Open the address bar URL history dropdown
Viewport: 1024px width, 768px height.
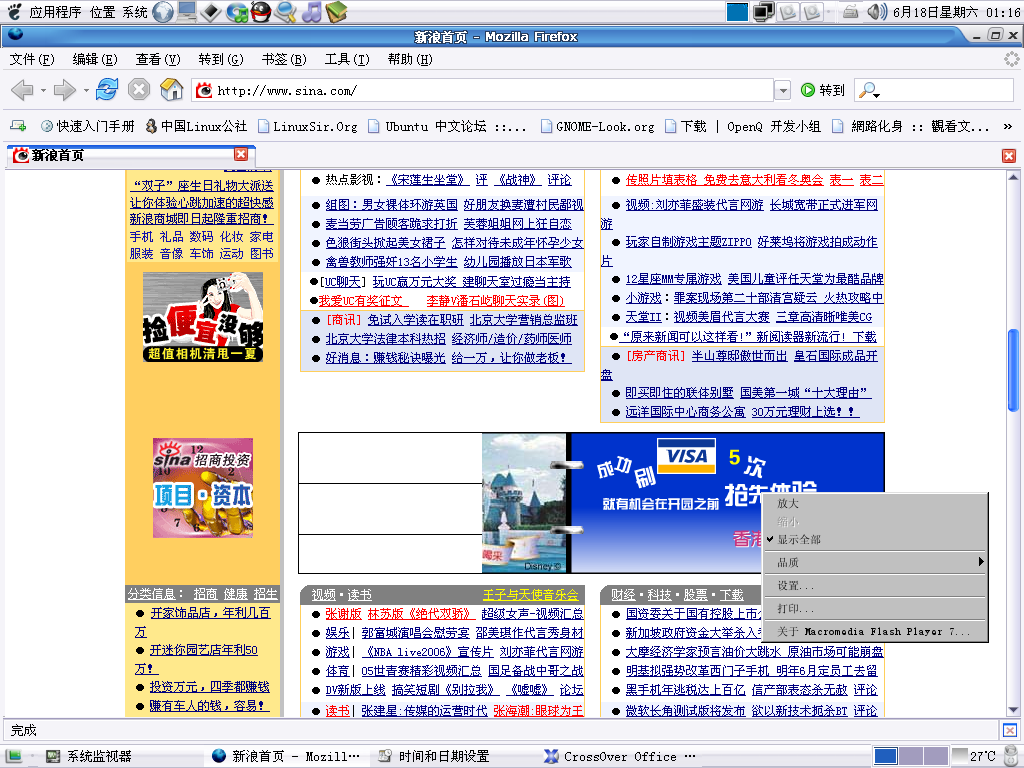pyautogui.click(x=782, y=90)
